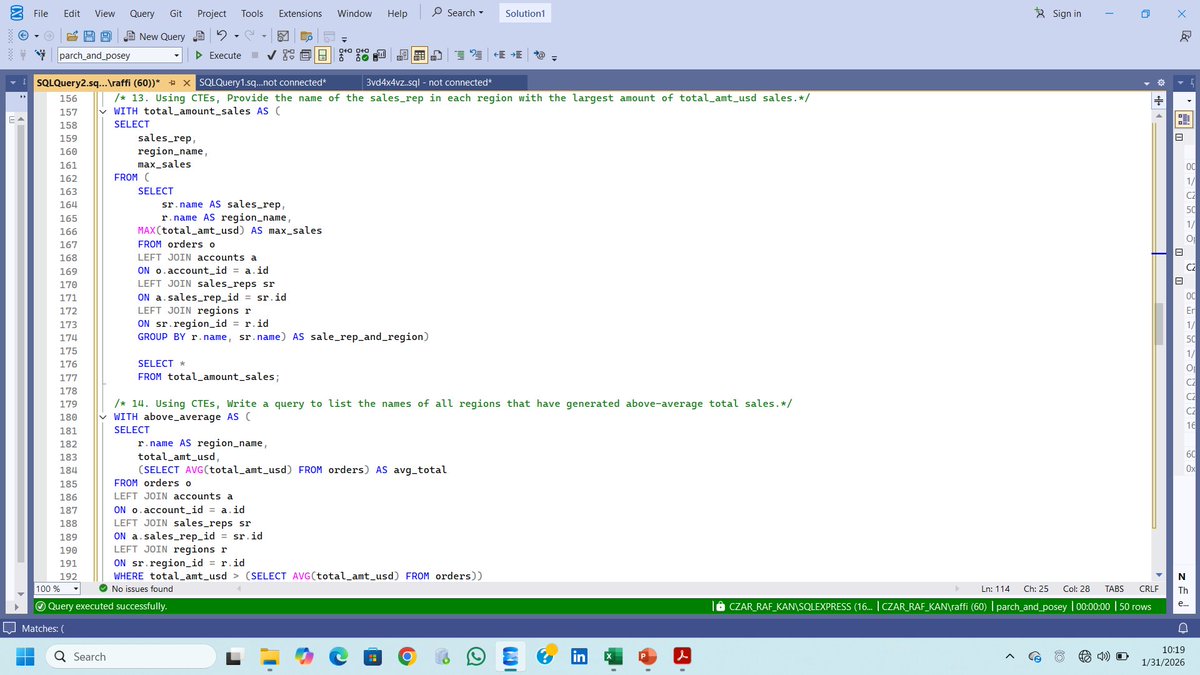
Task: Click the taskbar Search field
Action: [132, 657]
